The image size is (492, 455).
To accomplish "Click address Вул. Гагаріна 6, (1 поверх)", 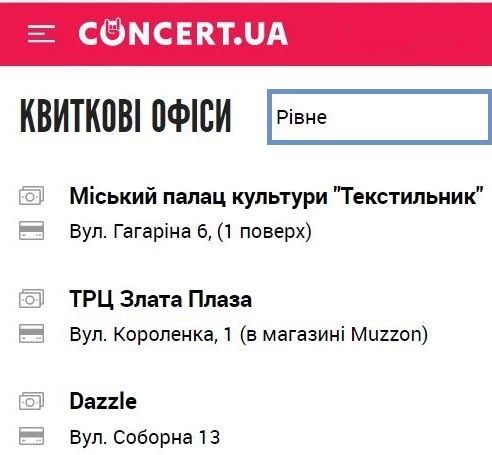I will [x=191, y=231].
